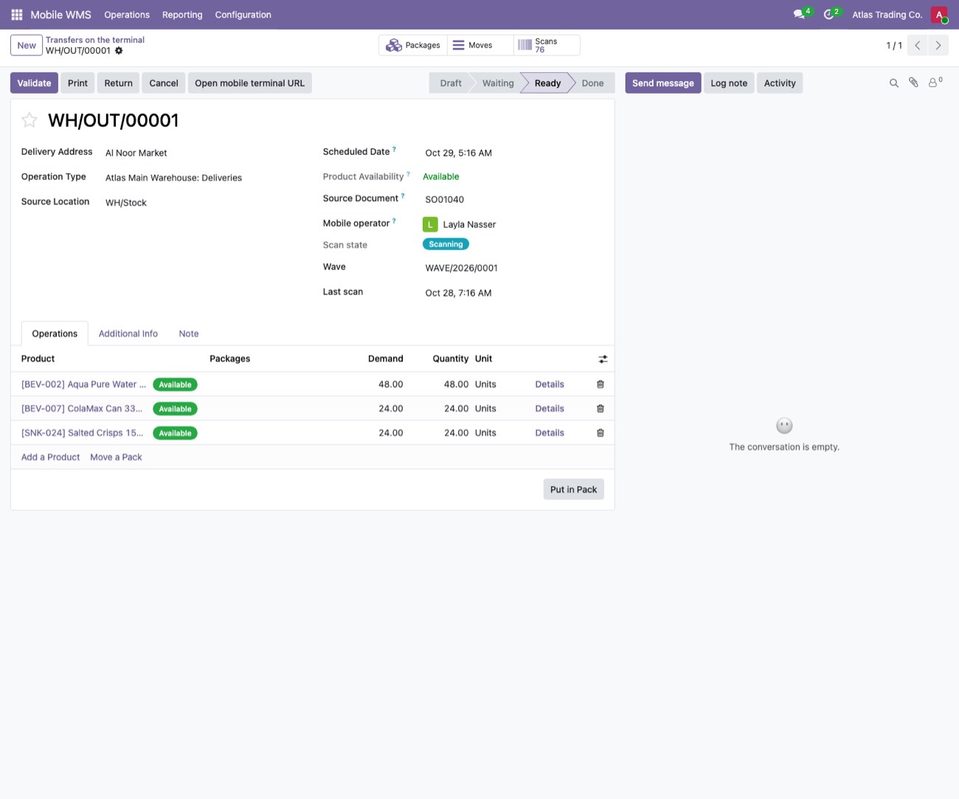
Task: Click Scheduled Date help question mark
Action: click(x=394, y=149)
